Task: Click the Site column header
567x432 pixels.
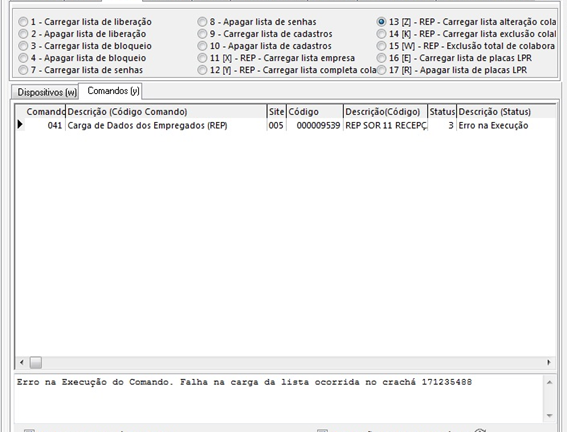Action: [x=276, y=112]
